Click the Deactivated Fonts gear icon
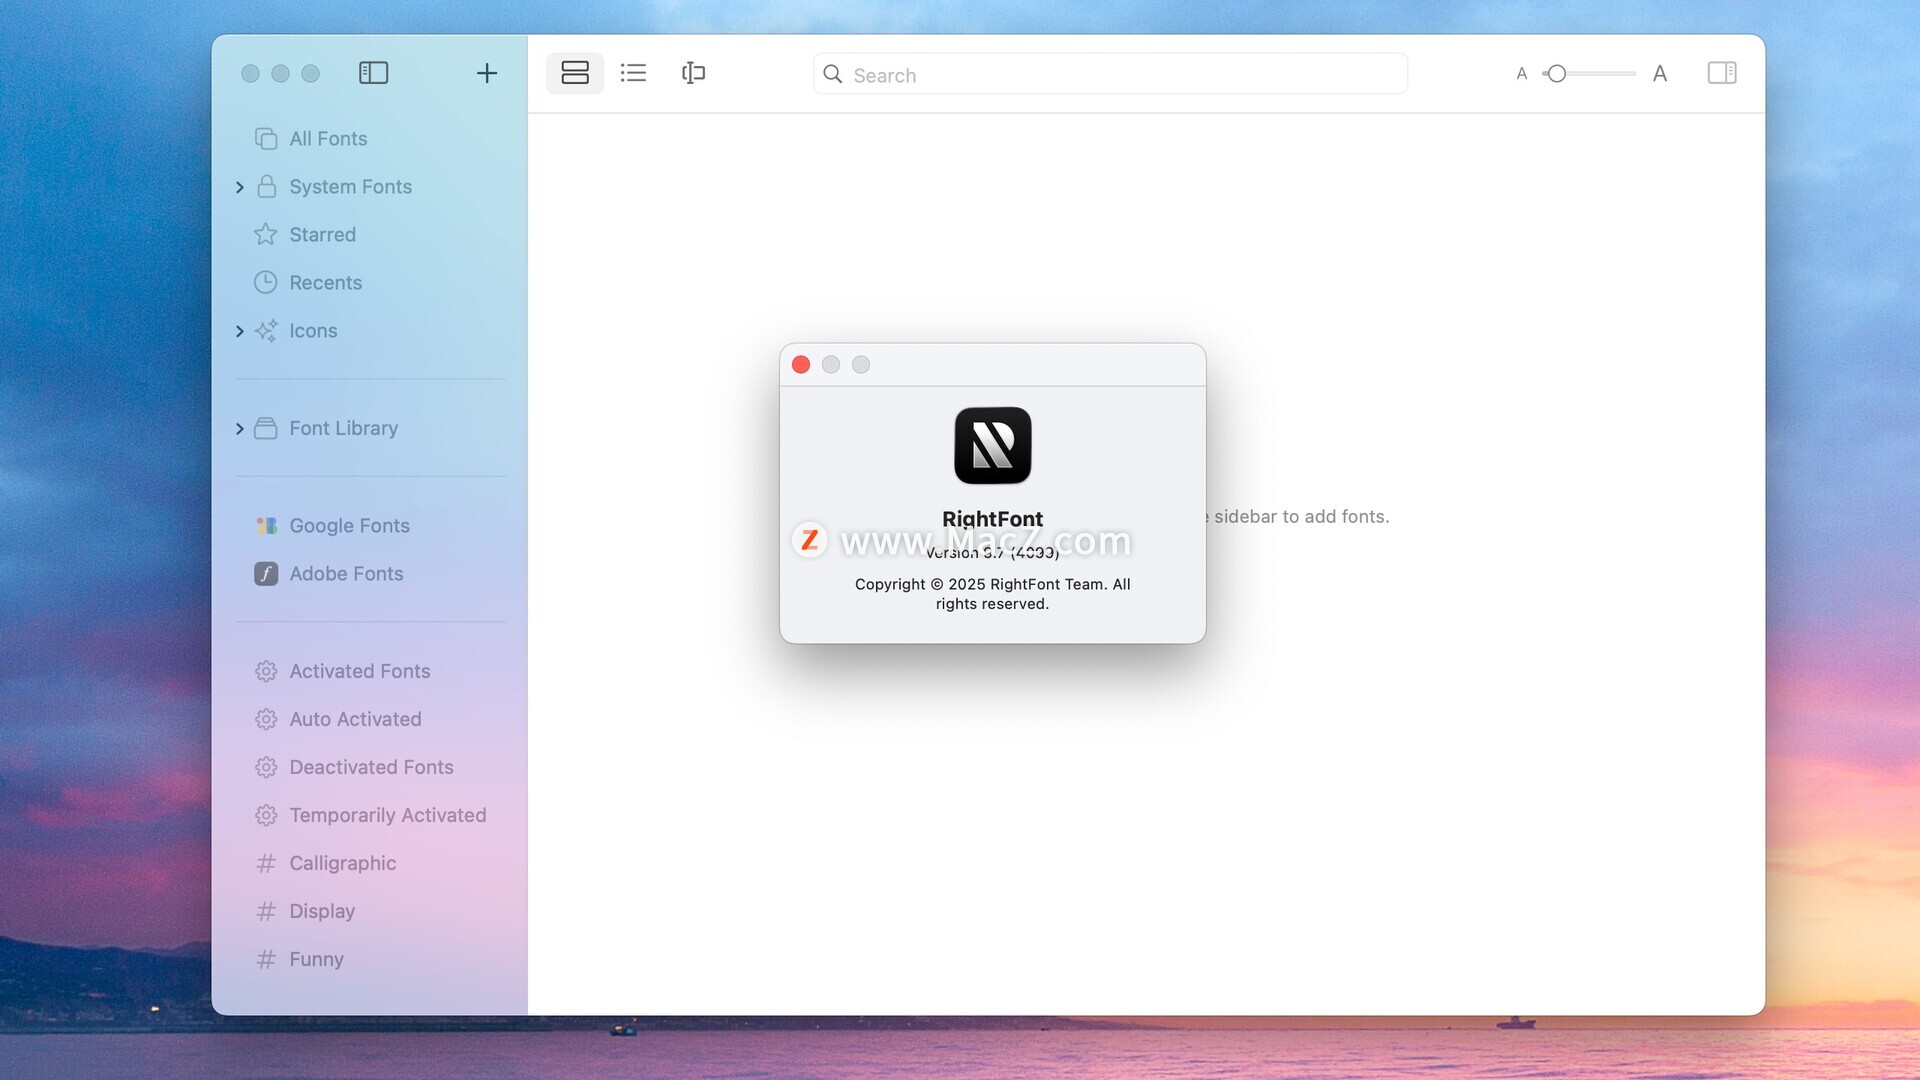 (x=266, y=767)
